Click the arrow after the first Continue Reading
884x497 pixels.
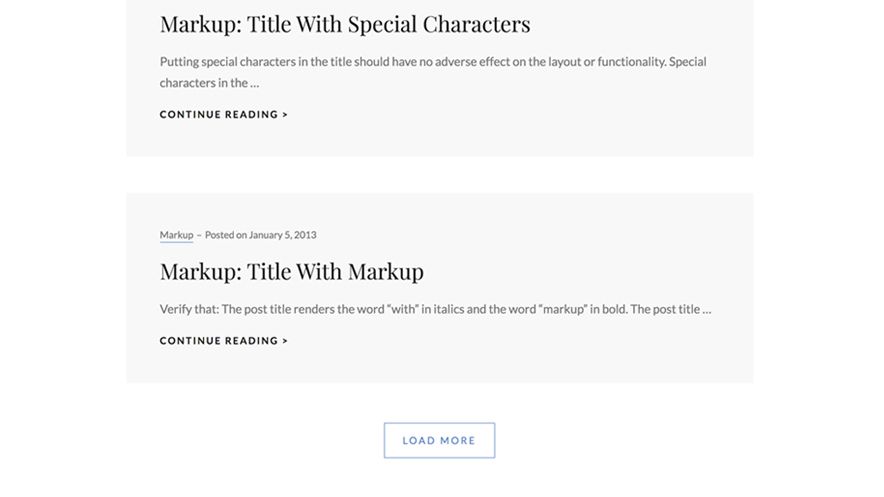(x=285, y=115)
